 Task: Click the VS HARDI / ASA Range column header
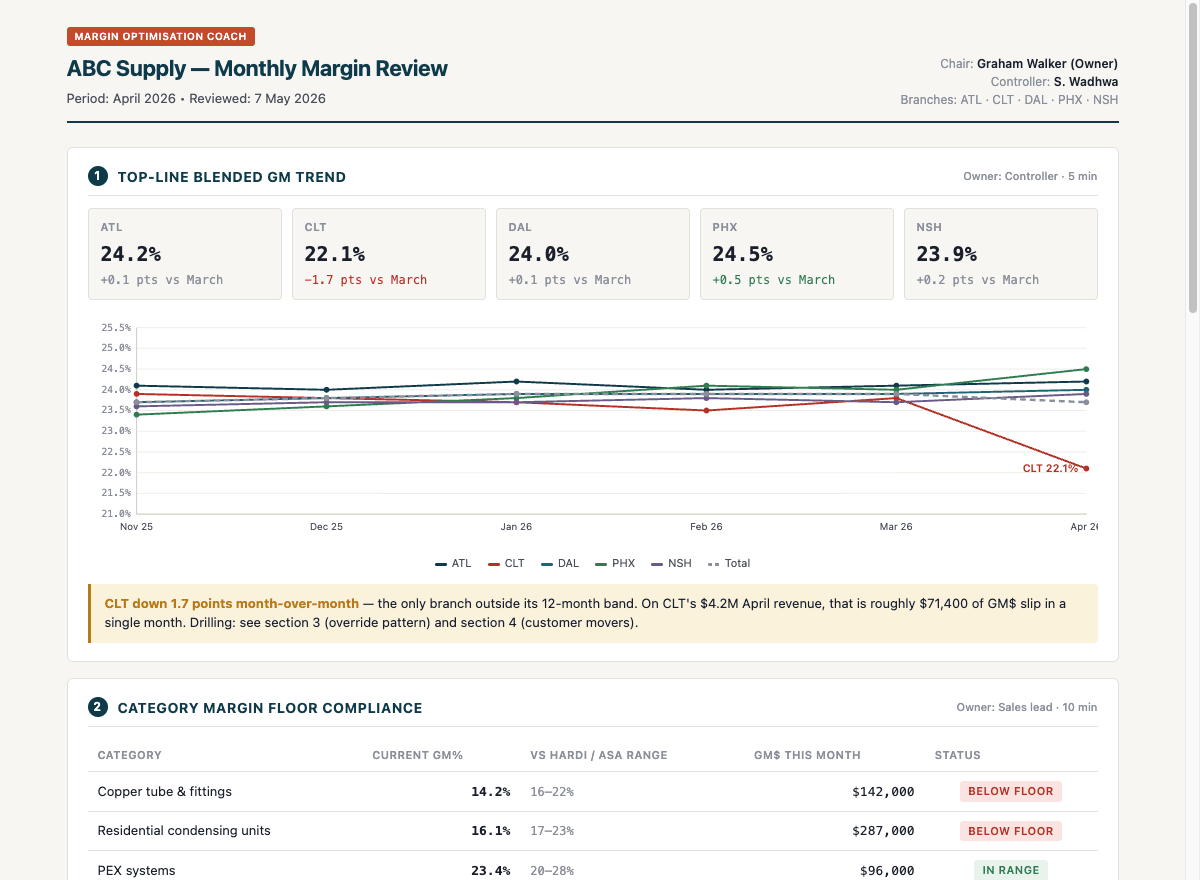599,755
